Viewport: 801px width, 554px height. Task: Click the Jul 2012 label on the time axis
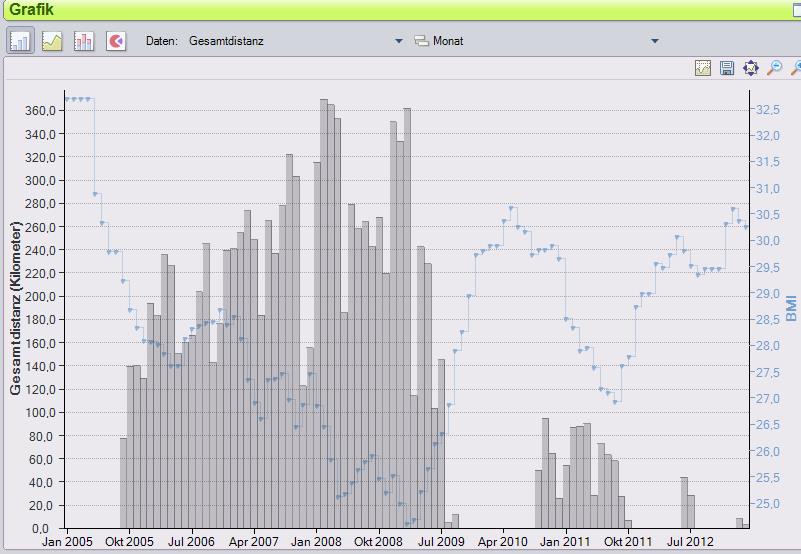pyautogui.click(x=690, y=542)
